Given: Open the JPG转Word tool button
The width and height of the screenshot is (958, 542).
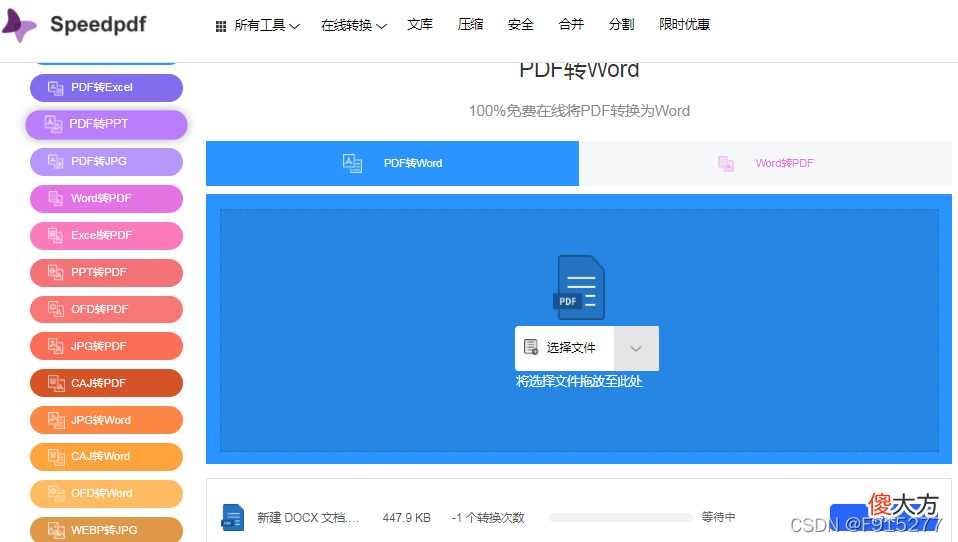Looking at the screenshot, I should click(106, 420).
